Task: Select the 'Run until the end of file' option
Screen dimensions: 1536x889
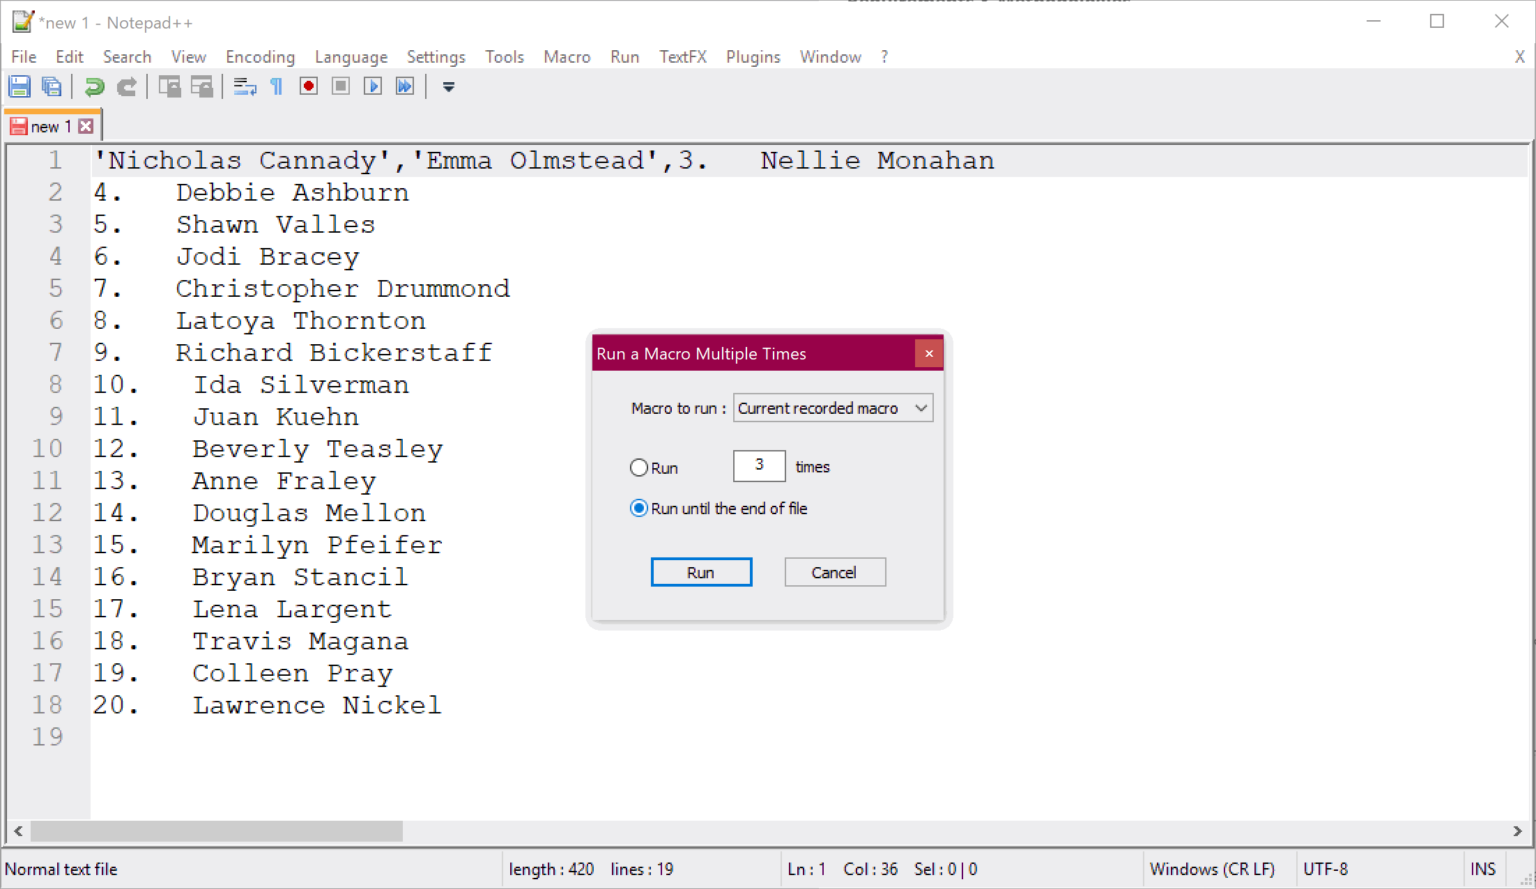Action: [x=639, y=508]
